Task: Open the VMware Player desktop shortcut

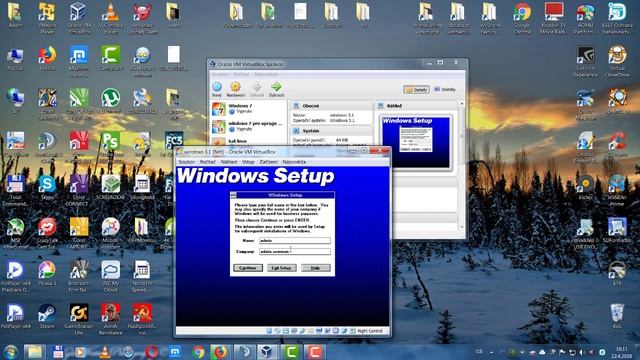Action: click(x=47, y=17)
